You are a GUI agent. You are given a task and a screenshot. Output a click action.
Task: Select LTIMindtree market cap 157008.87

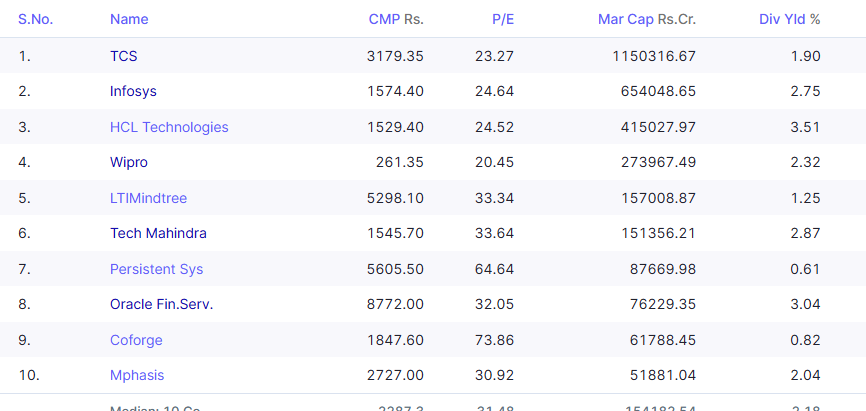pos(658,198)
